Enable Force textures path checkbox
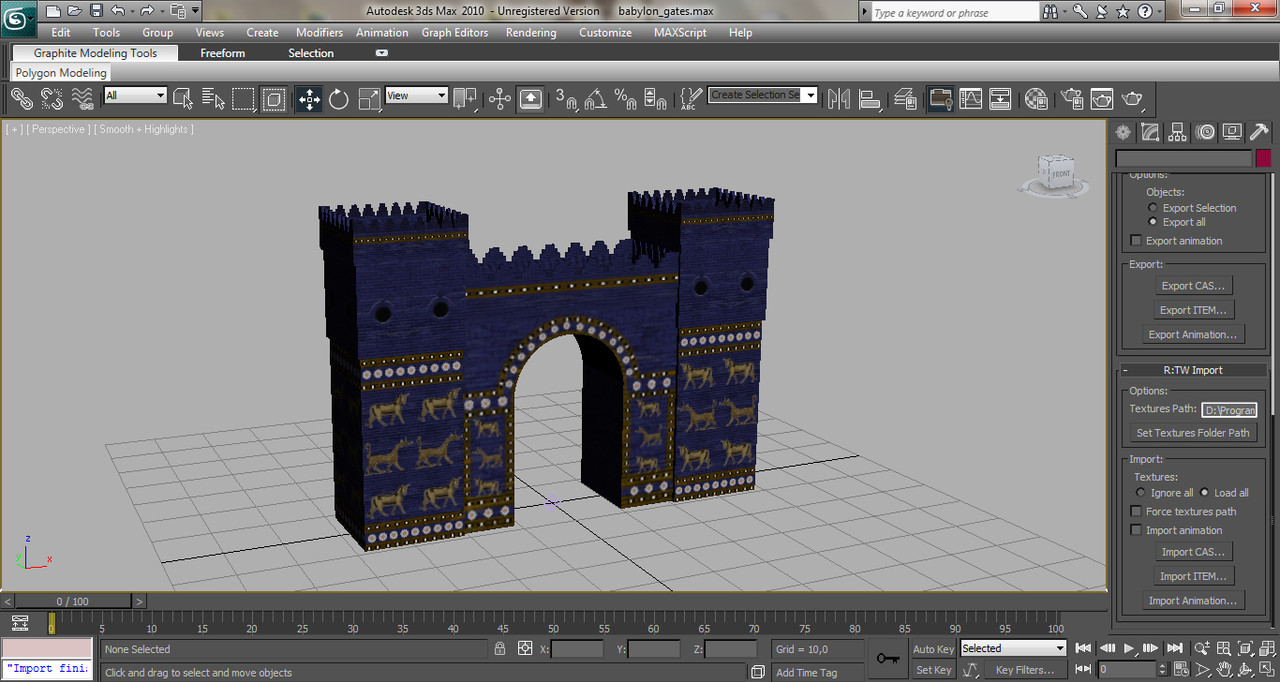 (1135, 512)
